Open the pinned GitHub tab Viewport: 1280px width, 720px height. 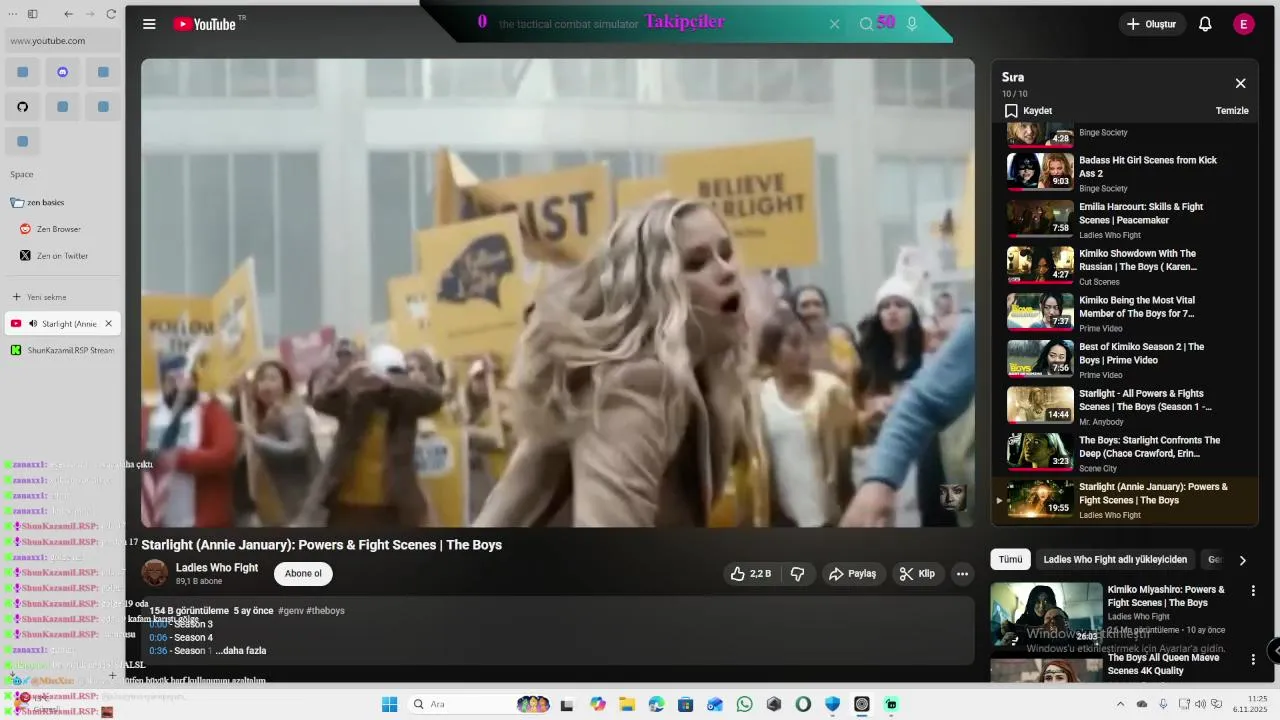(x=22, y=107)
